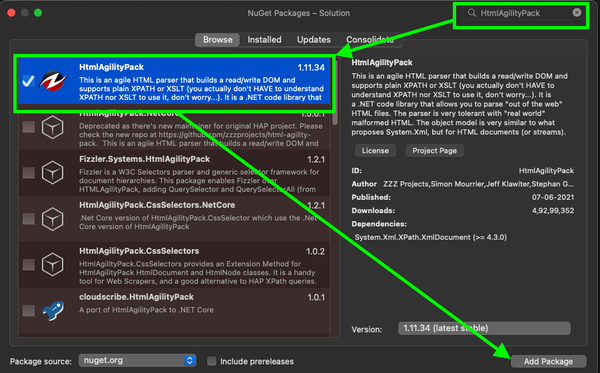Click the HtmlAgilityPack red logo icon
Image resolution: width=600 pixels, height=373 pixels.
52,81
